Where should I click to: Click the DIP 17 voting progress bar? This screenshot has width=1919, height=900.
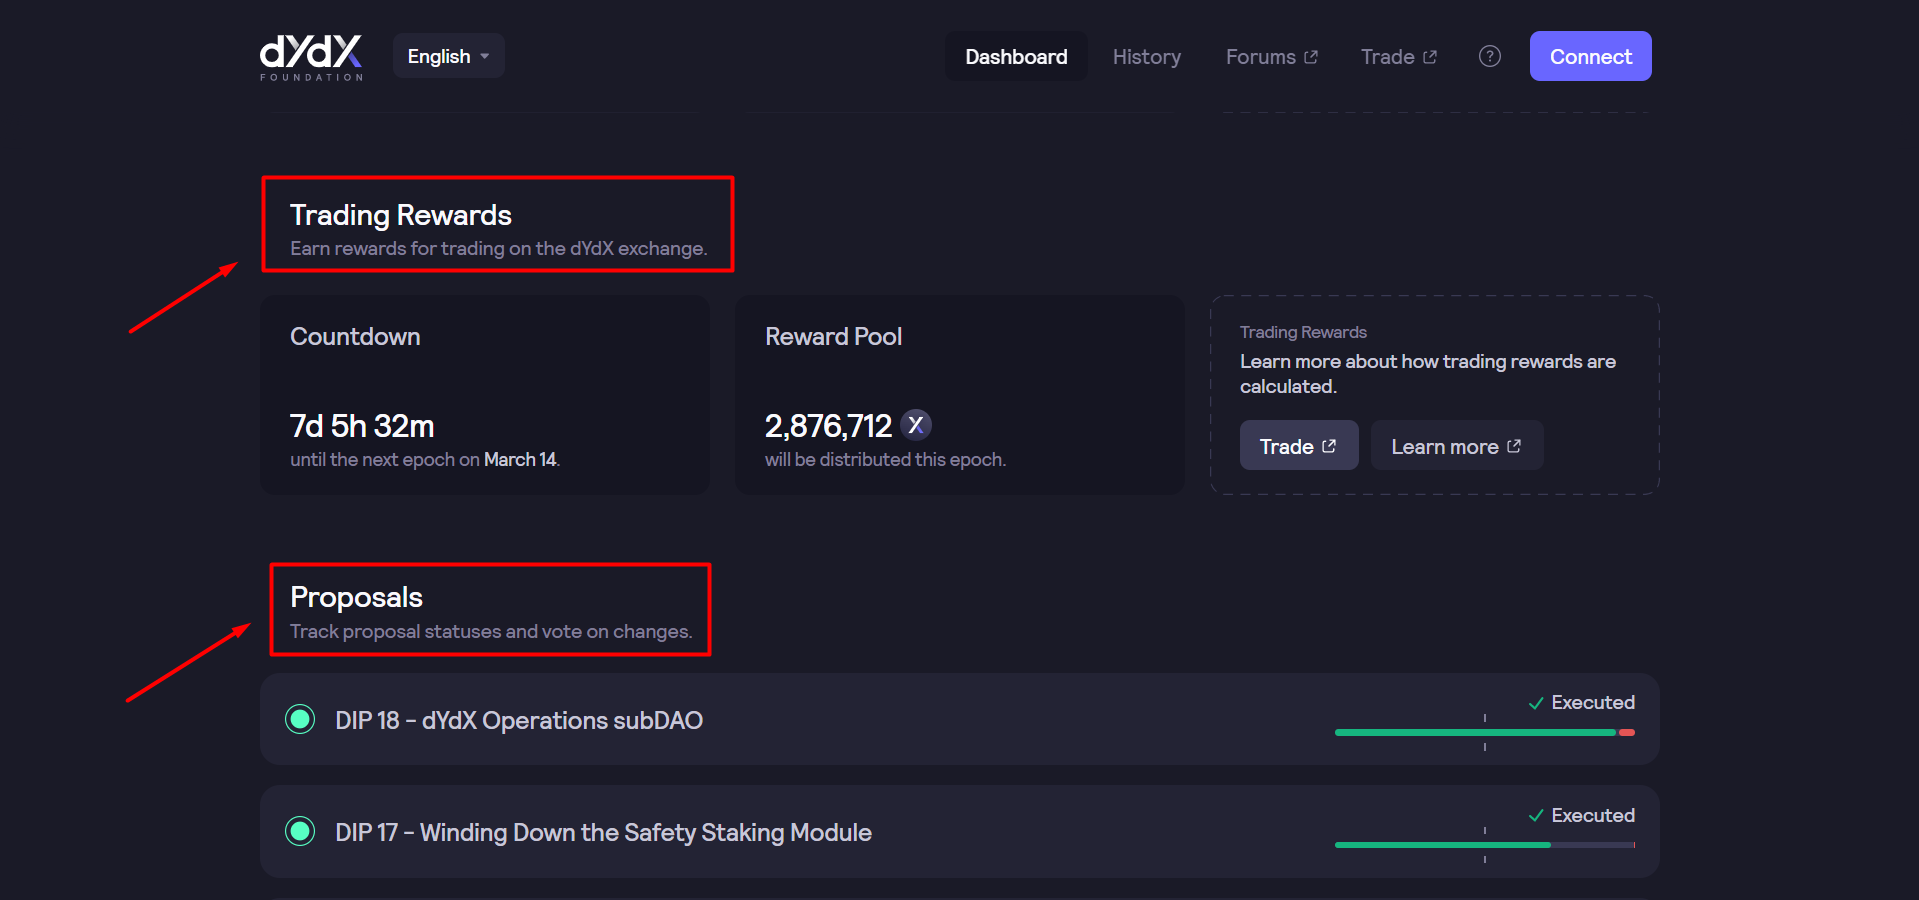coord(1484,845)
